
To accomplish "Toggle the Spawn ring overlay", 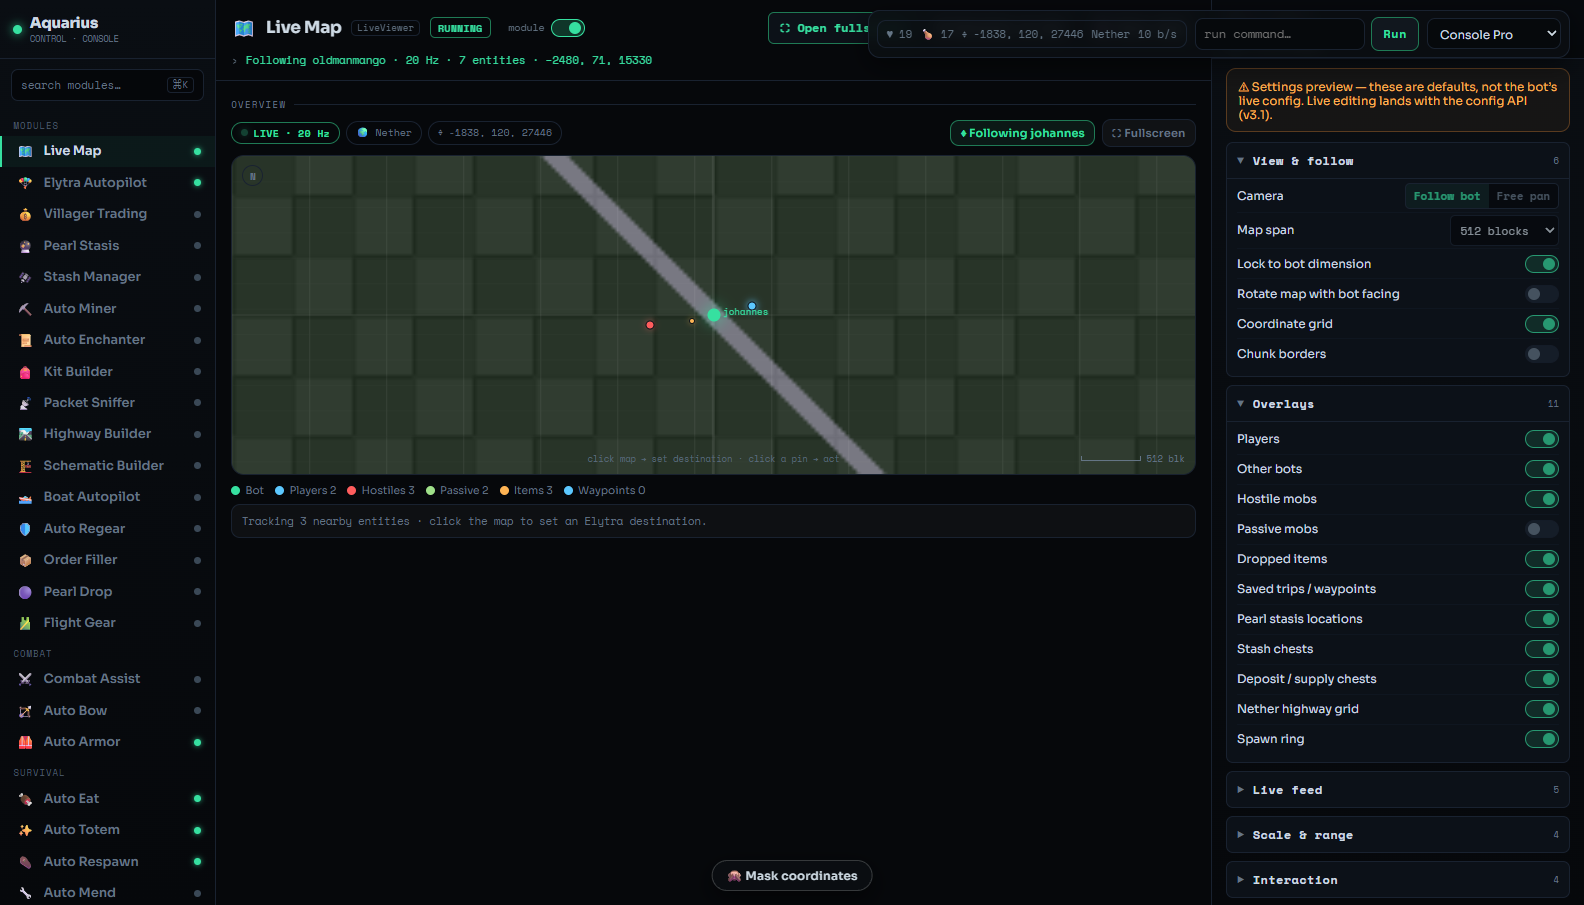I will (1541, 739).
